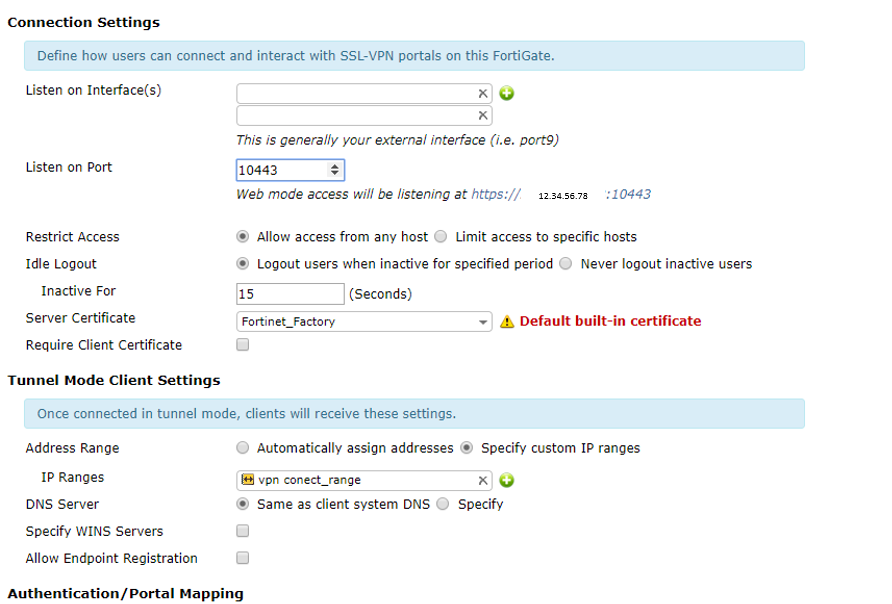
Task: Remove the second listen interface entry
Action: 483,116
